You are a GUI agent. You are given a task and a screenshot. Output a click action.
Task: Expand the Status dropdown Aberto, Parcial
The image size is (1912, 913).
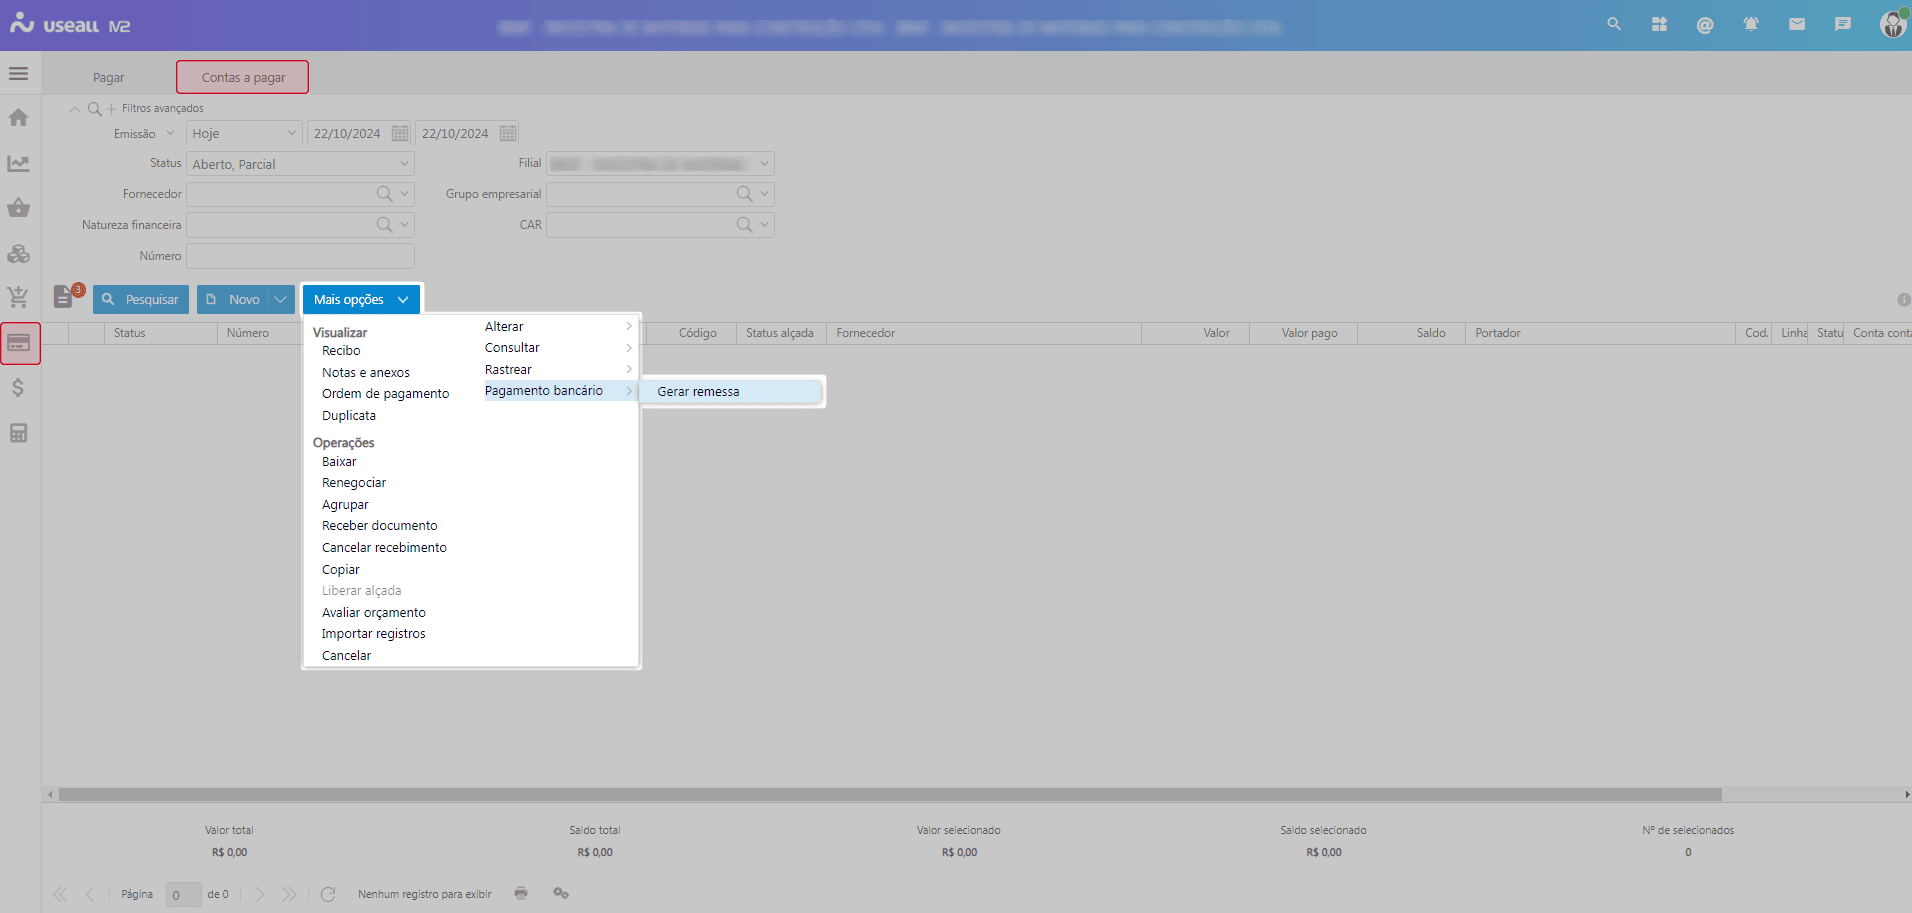pyautogui.click(x=404, y=164)
